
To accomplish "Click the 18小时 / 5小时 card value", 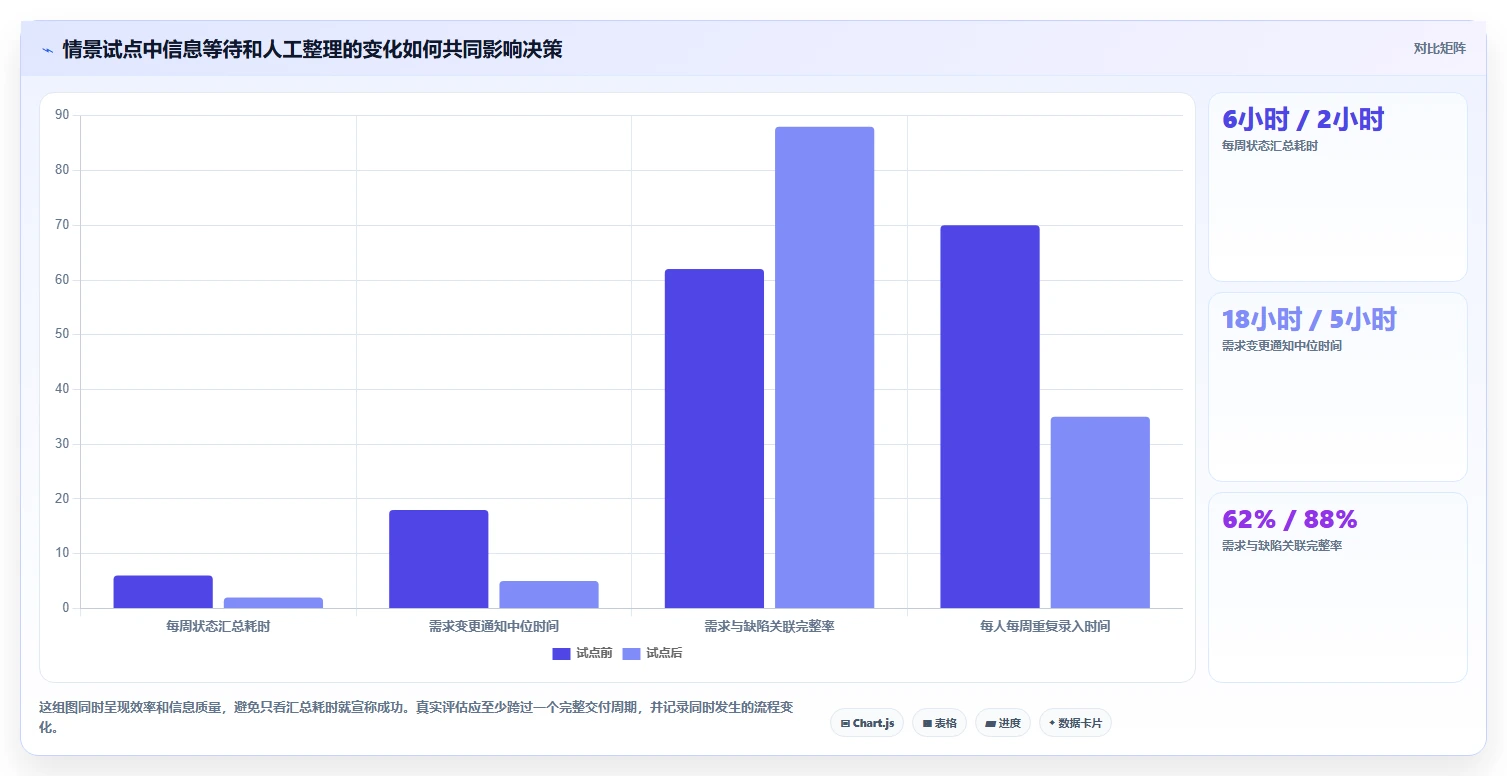I will (x=1309, y=320).
